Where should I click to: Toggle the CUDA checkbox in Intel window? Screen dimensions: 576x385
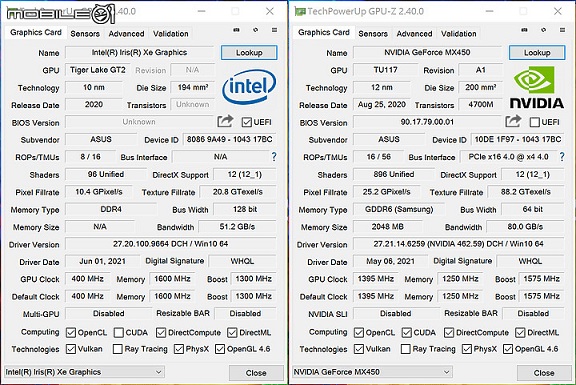(x=118, y=333)
